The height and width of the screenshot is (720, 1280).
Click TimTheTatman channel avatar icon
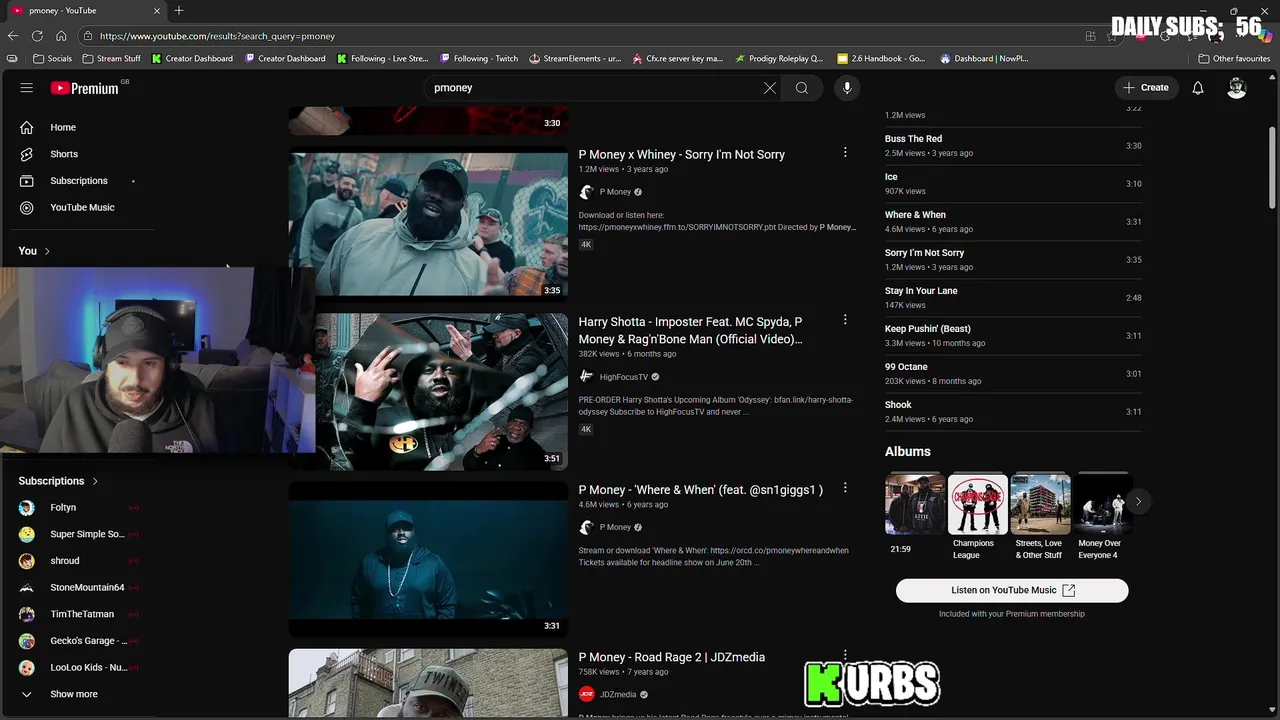[x=27, y=614]
